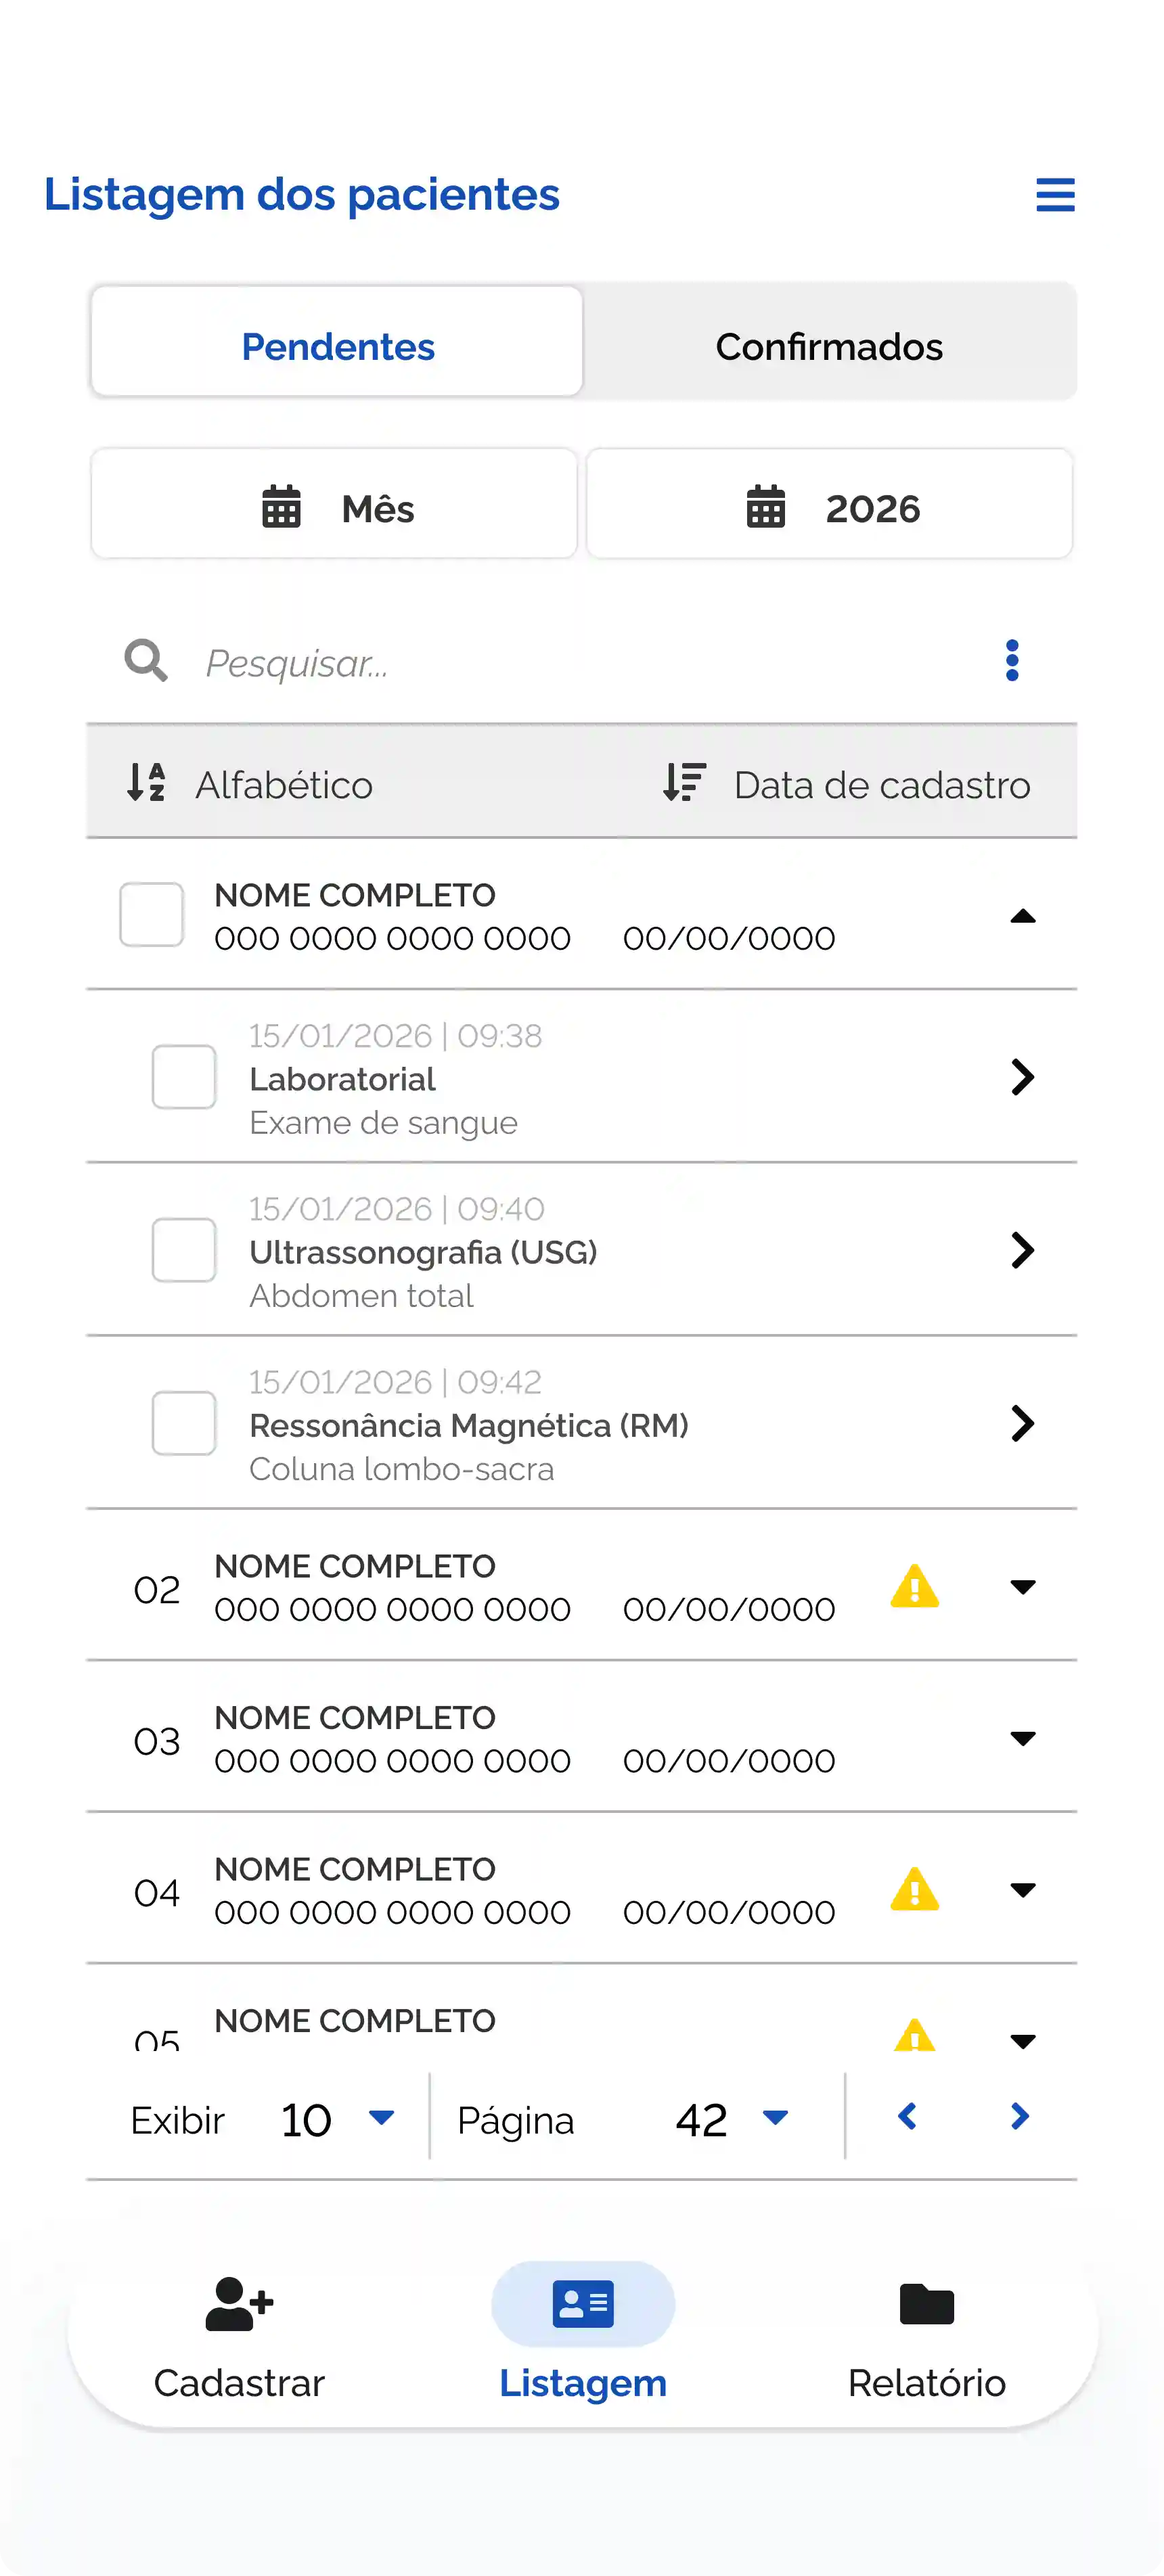1164x2576 pixels.
Task: Go to previous page arrow
Action: pyautogui.click(x=907, y=2116)
